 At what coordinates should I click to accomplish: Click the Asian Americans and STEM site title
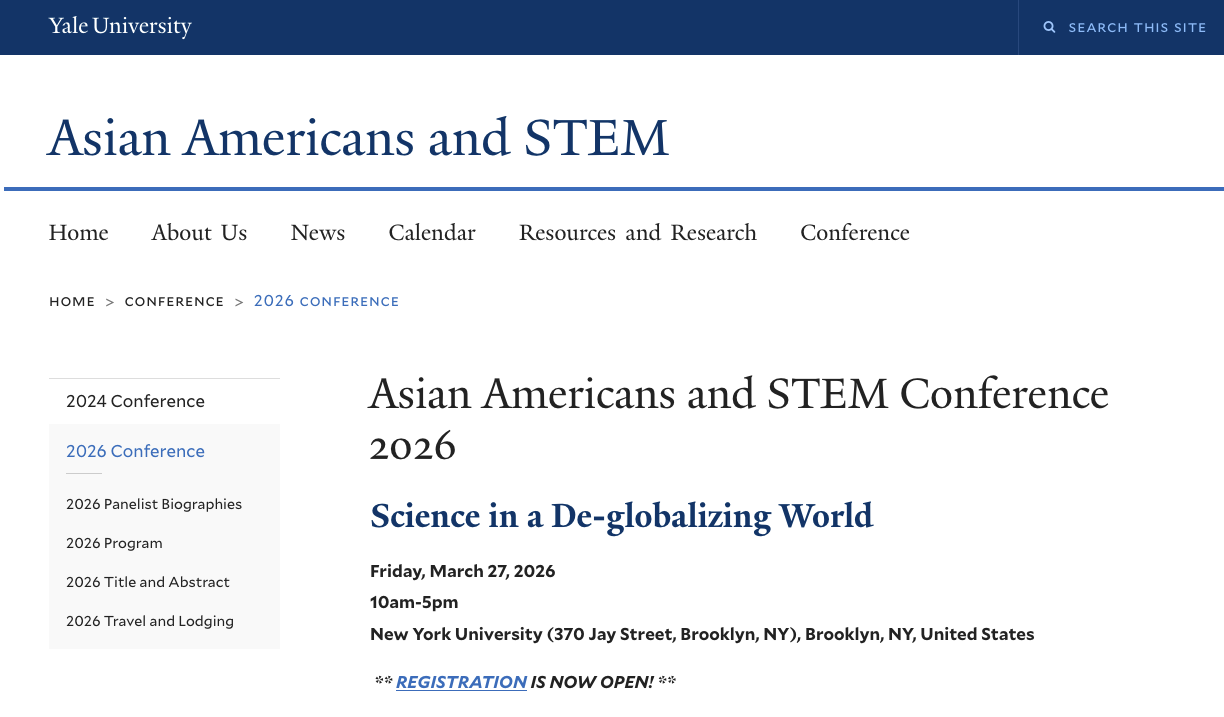[357, 138]
